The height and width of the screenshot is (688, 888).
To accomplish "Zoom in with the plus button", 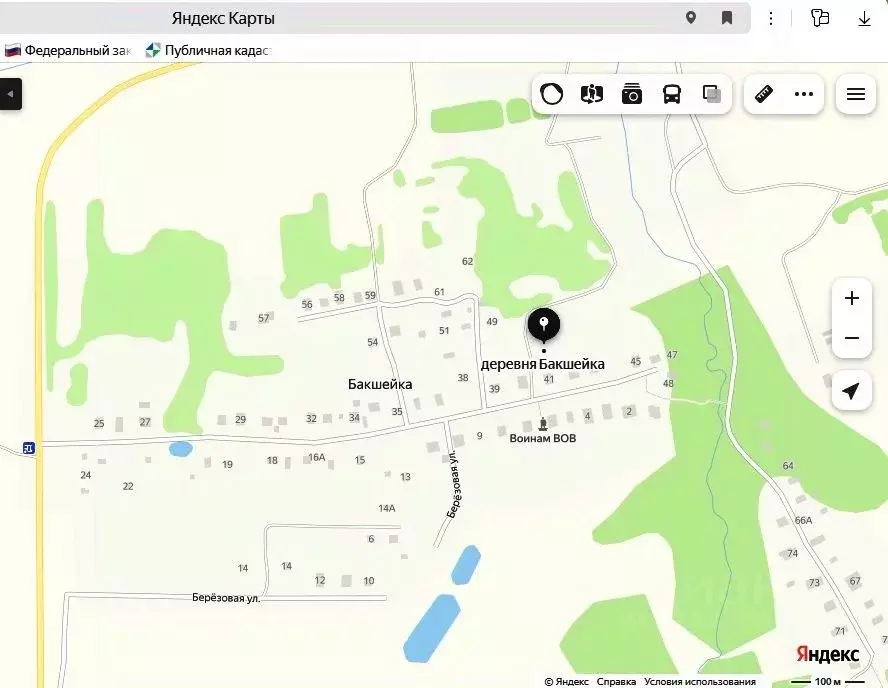I will [852, 298].
